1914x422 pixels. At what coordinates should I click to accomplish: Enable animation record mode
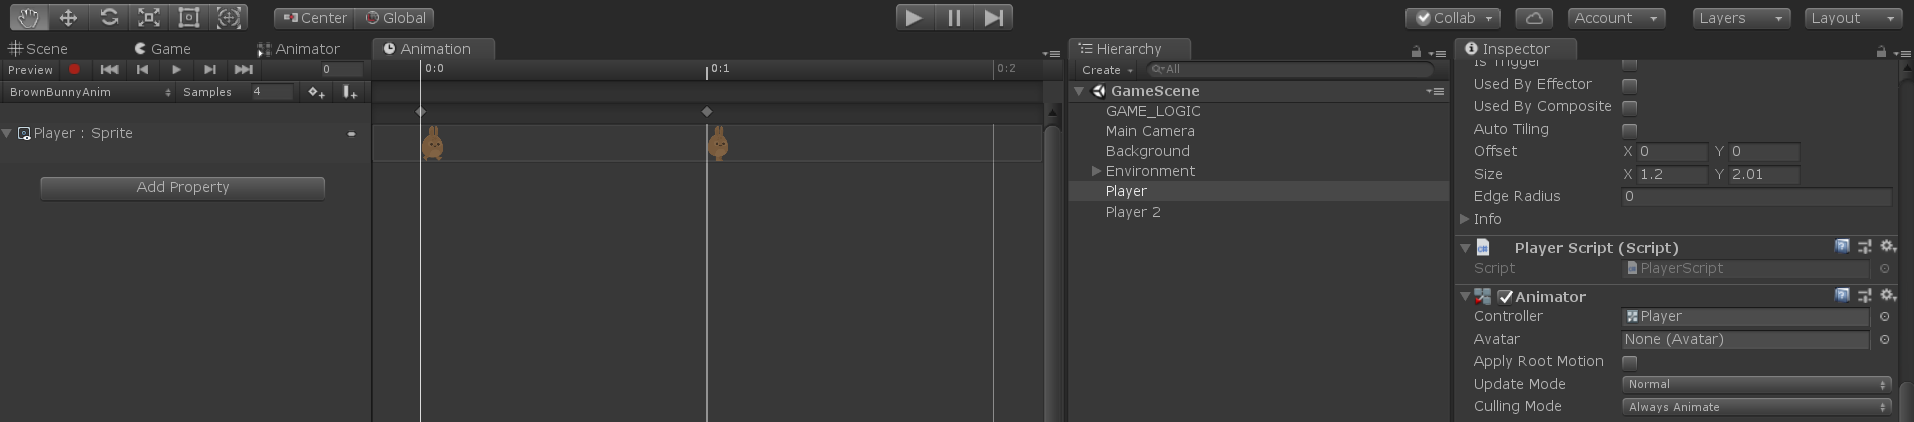74,70
